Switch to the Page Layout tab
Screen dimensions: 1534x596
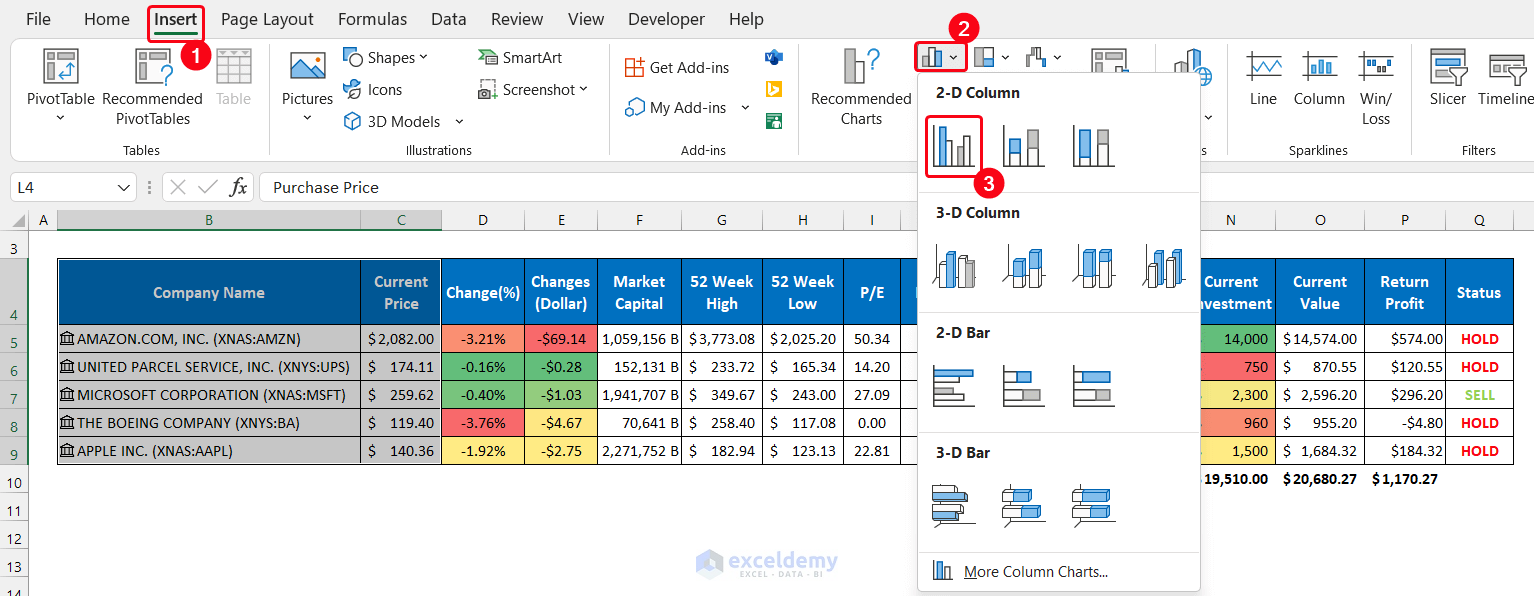point(267,19)
